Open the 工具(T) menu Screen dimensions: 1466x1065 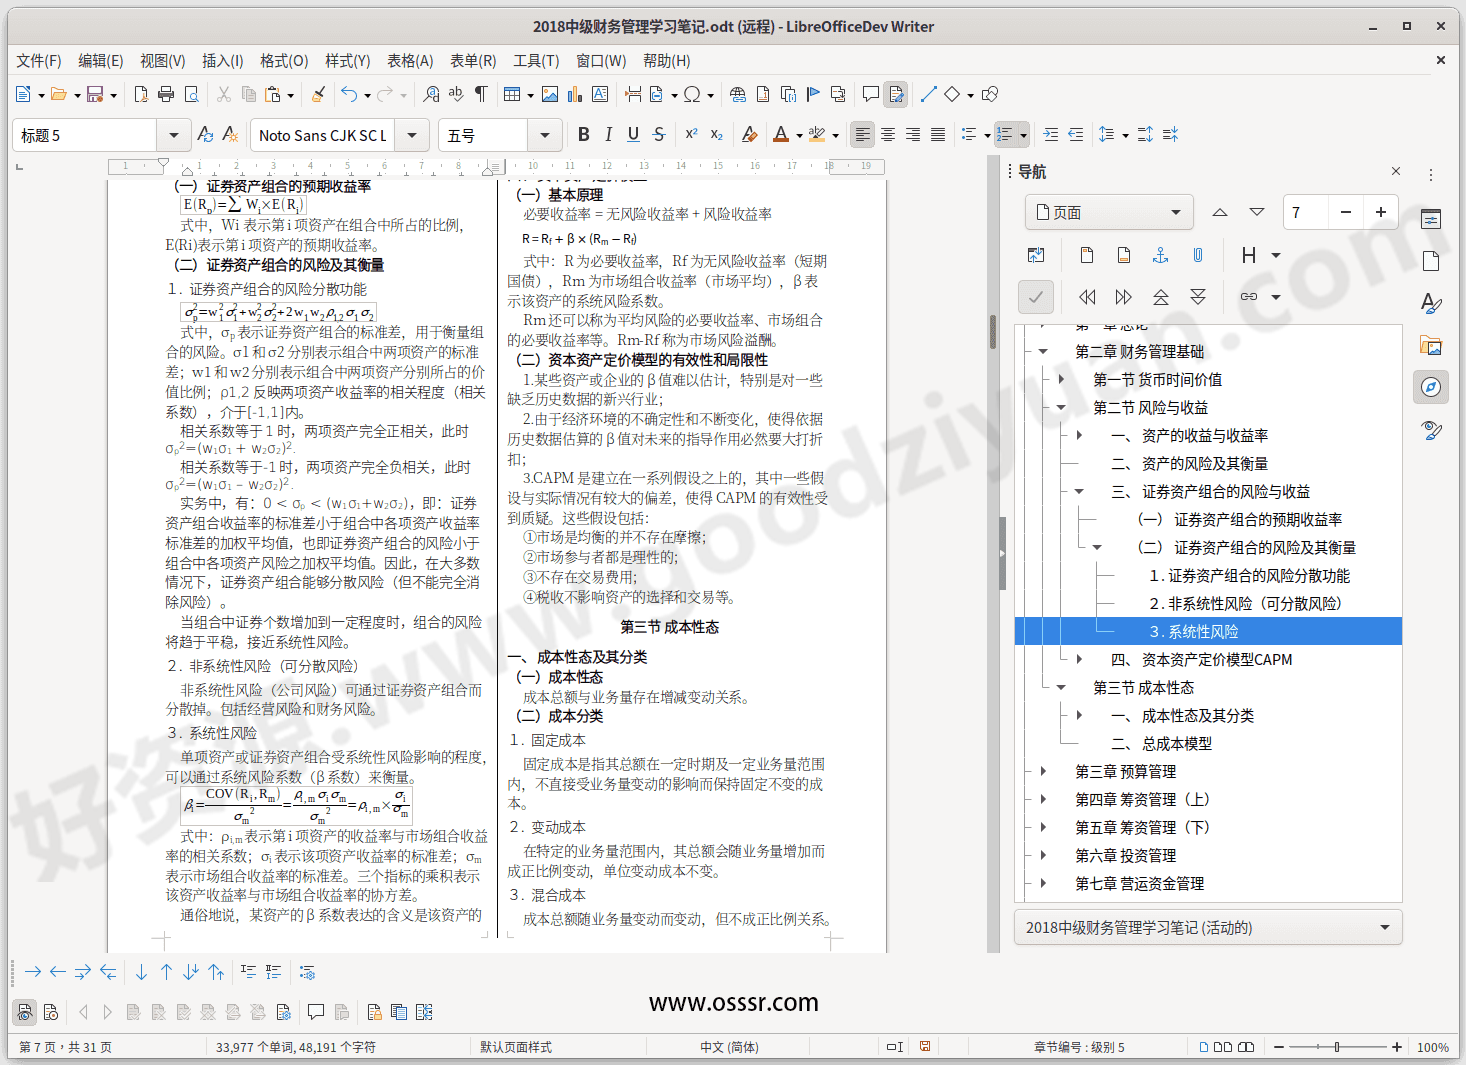pos(536,61)
